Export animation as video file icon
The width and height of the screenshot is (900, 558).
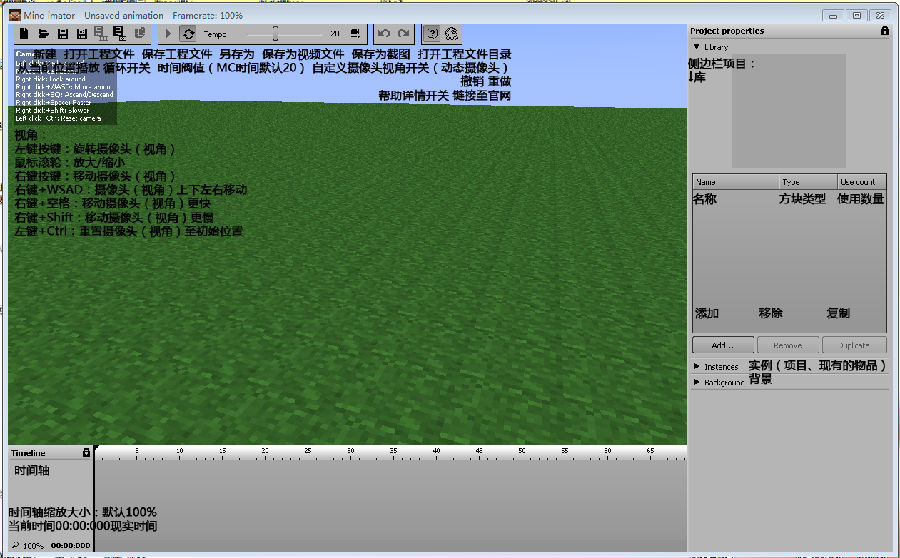coord(100,34)
